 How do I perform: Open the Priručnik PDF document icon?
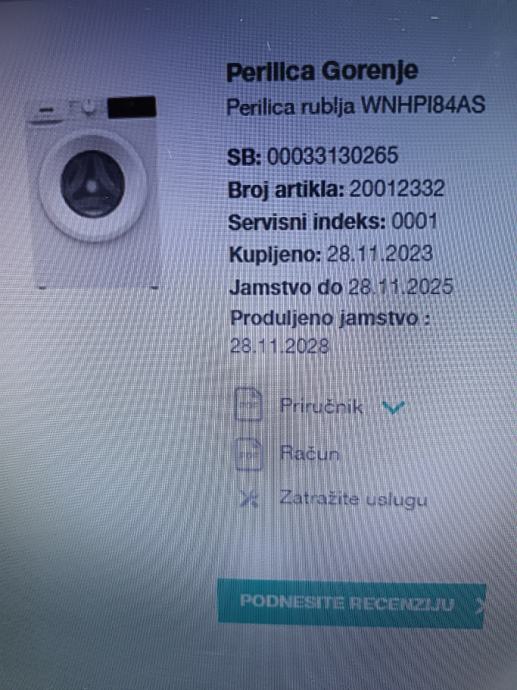[248, 404]
